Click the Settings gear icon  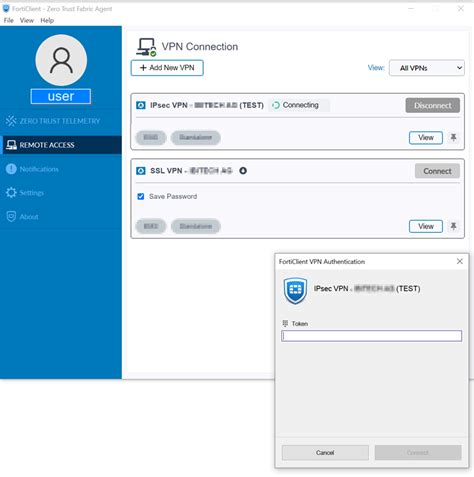point(11,193)
